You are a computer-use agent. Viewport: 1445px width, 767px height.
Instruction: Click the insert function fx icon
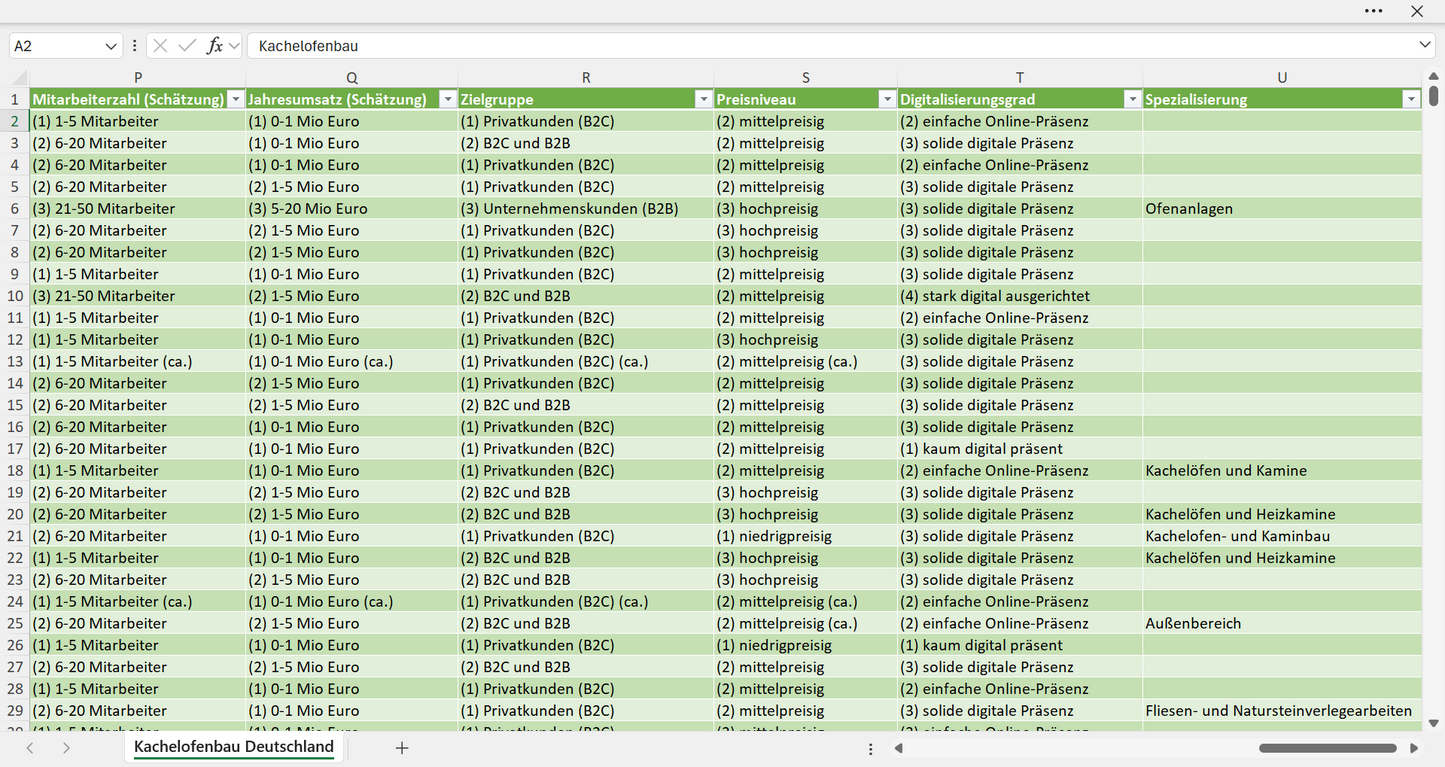(214, 46)
